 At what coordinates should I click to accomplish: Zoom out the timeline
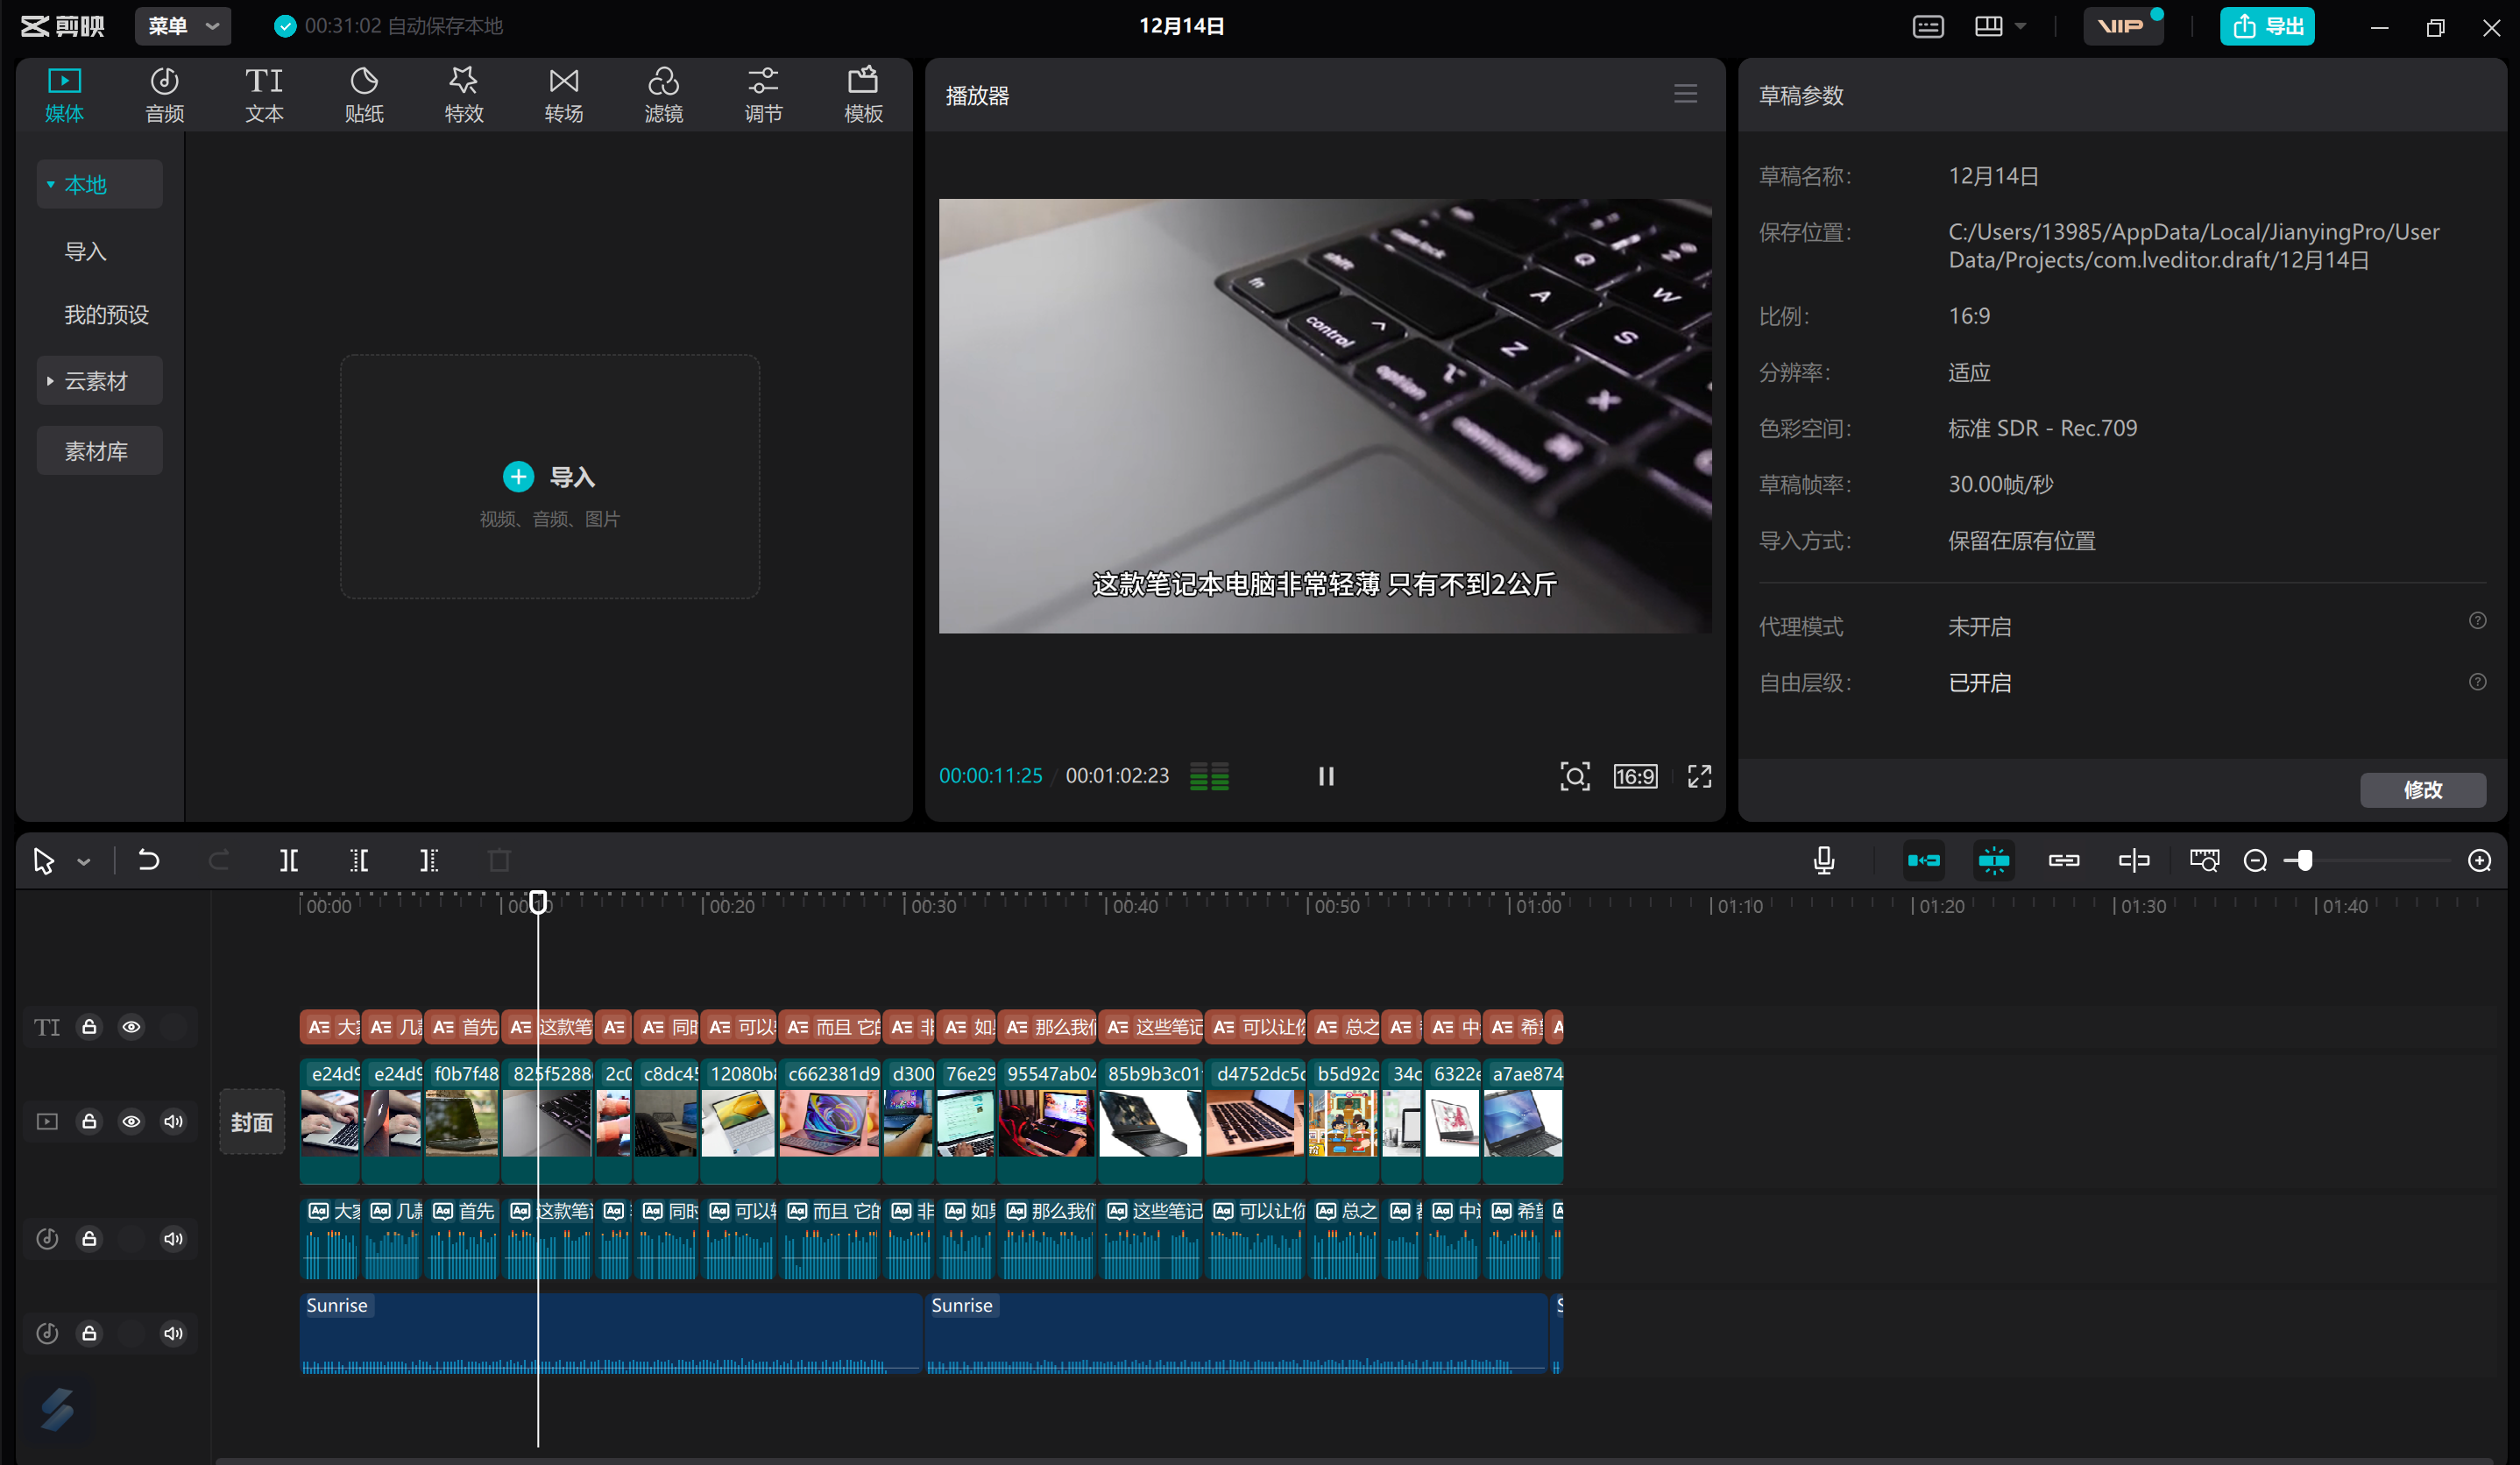2255,861
